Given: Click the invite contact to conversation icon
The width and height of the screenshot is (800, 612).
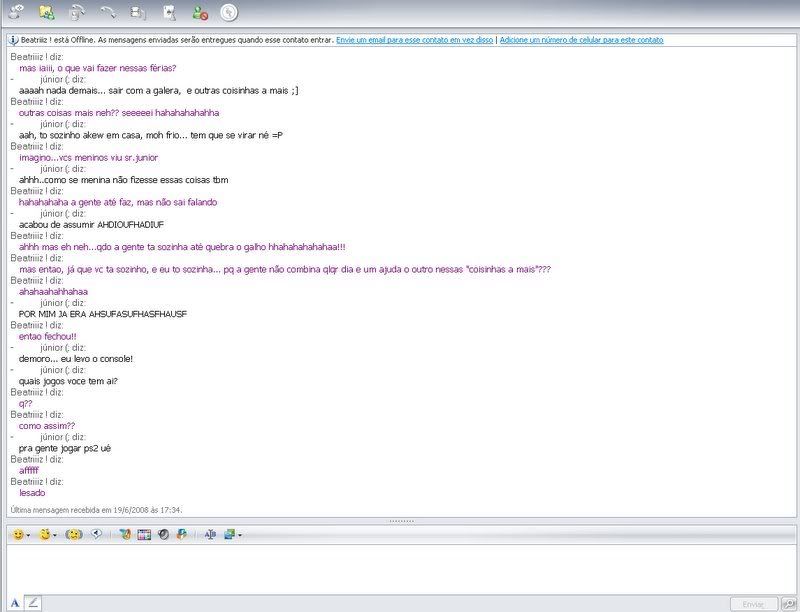Looking at the screenshot, I should [16, 13].
